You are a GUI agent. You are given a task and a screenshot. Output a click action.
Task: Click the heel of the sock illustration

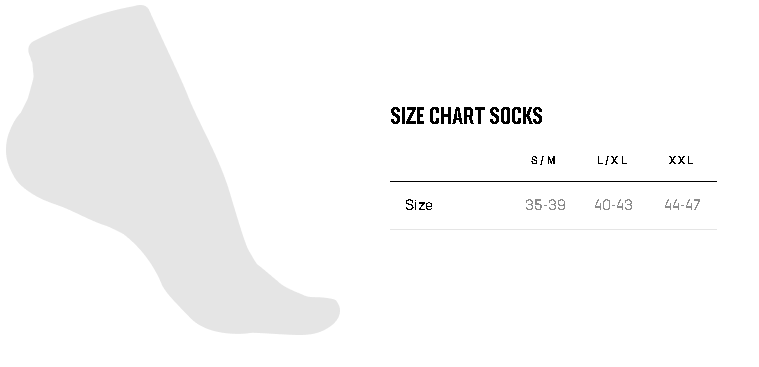24,155
